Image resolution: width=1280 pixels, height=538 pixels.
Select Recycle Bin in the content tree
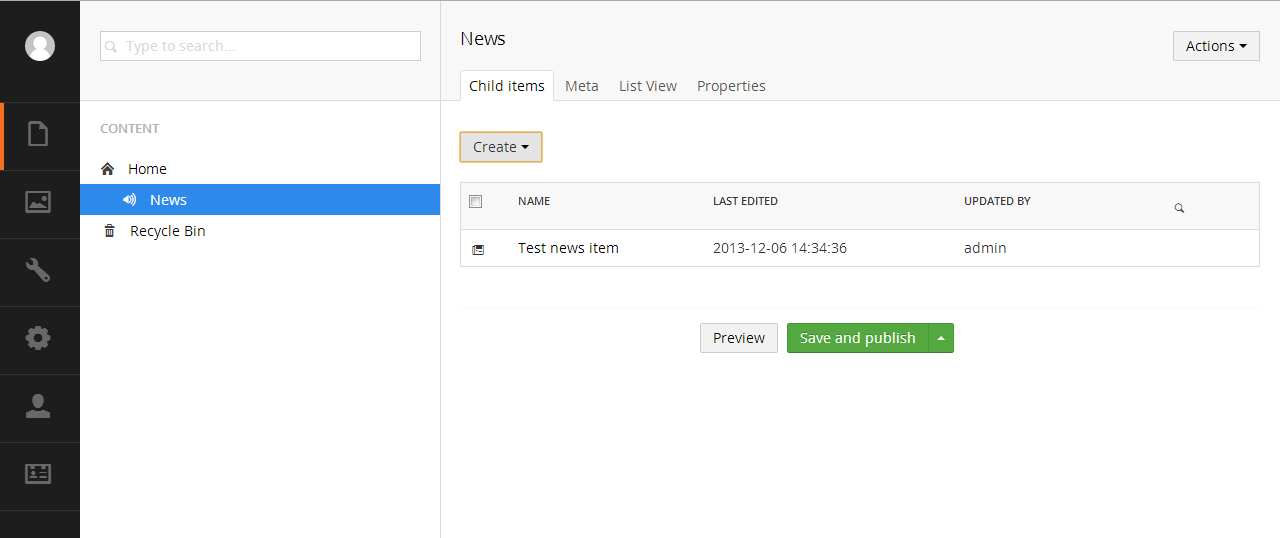pyautogui.click(x=167, y=231)
